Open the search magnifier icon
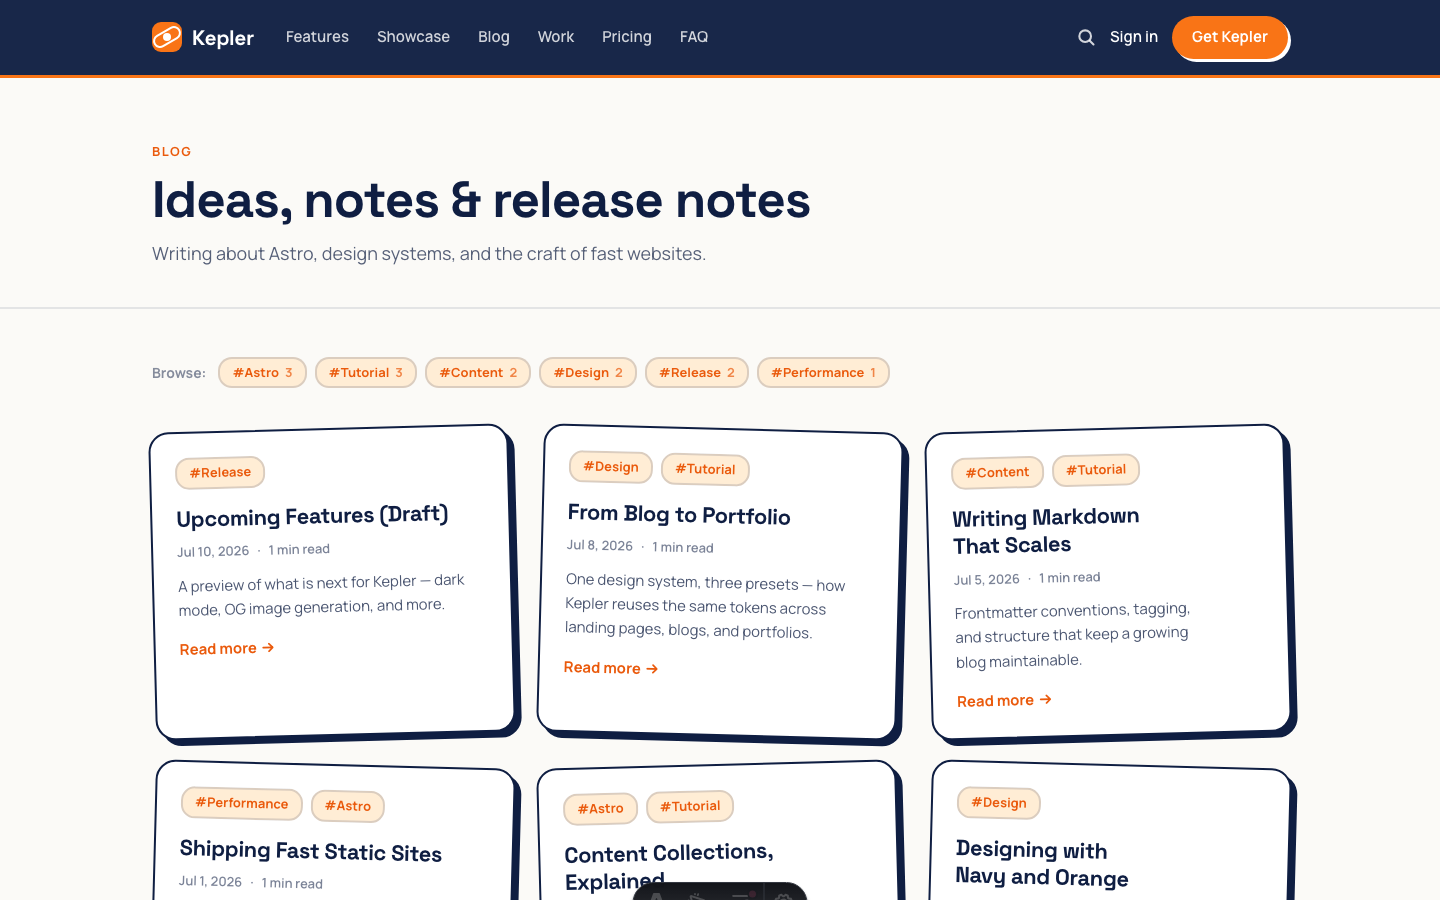 point(1086,37)
